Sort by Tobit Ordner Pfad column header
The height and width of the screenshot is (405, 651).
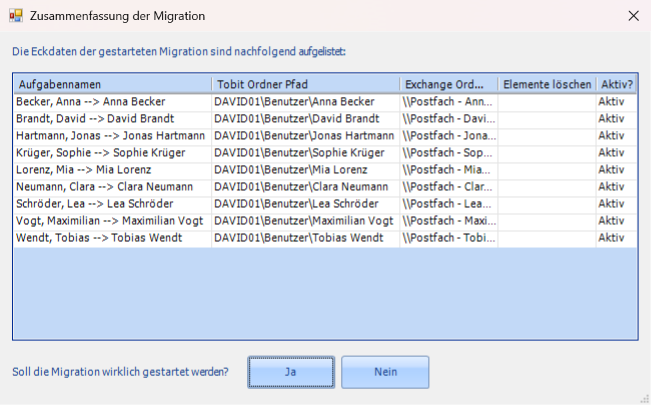[306, 84]
